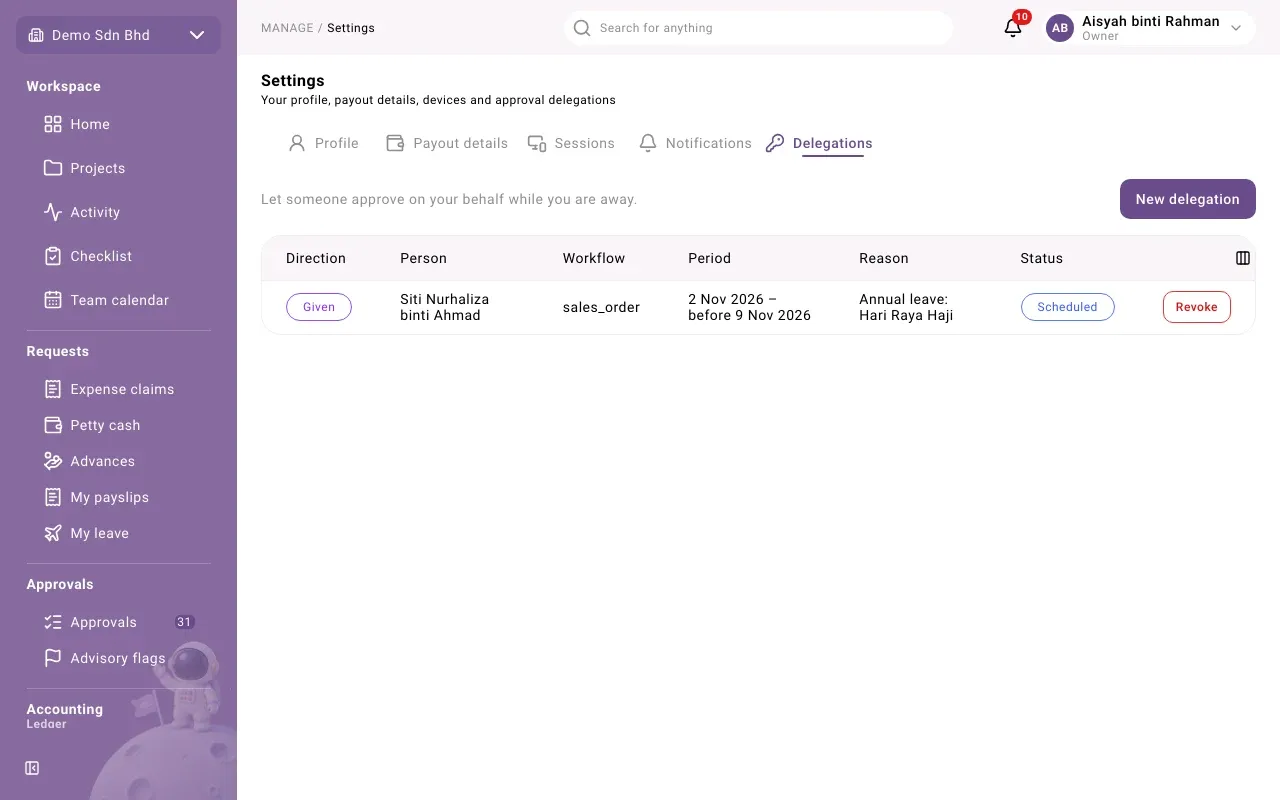This screenshot has height=800, width=1280.
Task: Click the sales_order workflow cell
Action: [601, 307]
